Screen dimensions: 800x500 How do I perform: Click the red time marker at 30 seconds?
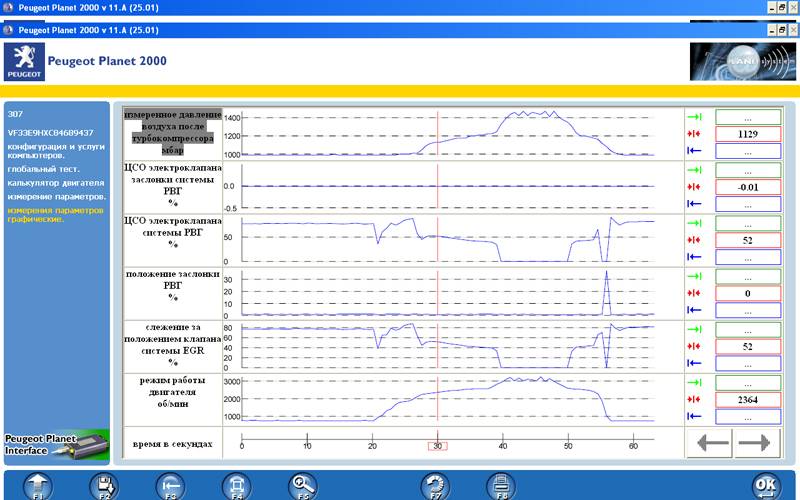point(437,446)
